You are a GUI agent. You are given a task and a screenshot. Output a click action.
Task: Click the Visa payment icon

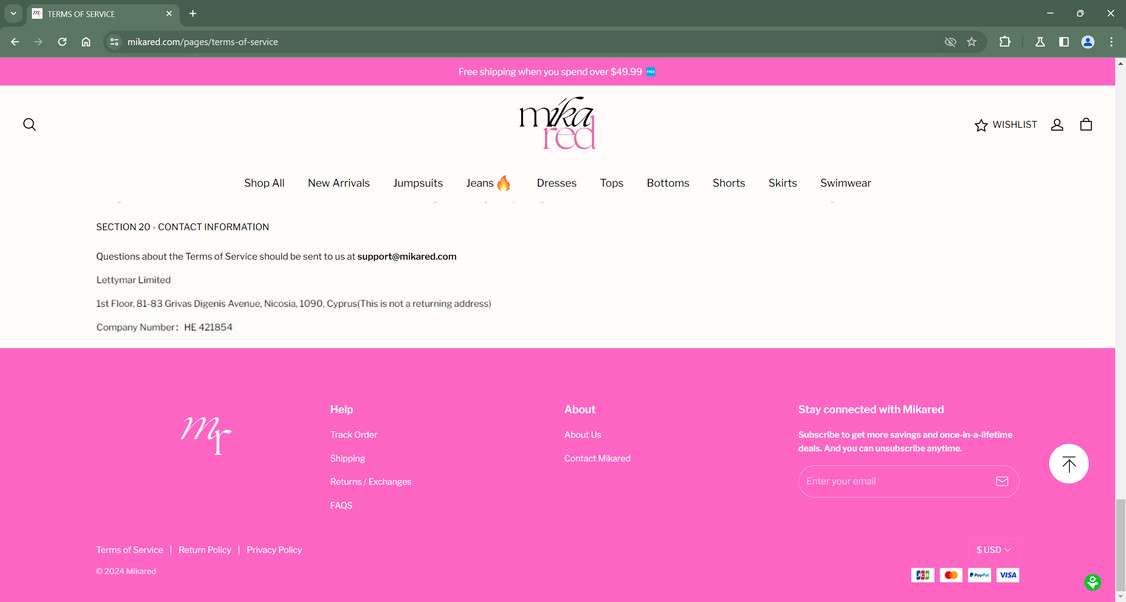(x=1007, y=575)
